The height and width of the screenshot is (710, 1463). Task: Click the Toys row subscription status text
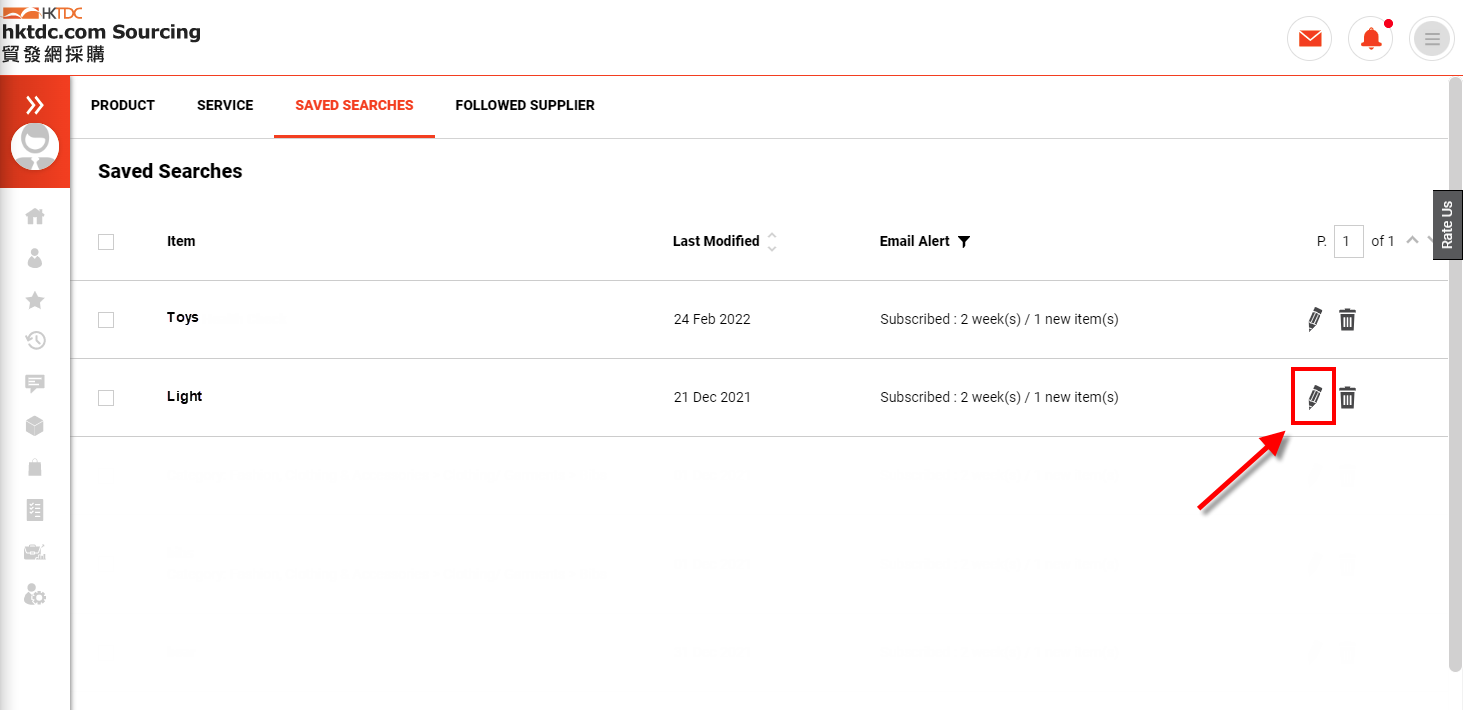pos(999,320)
